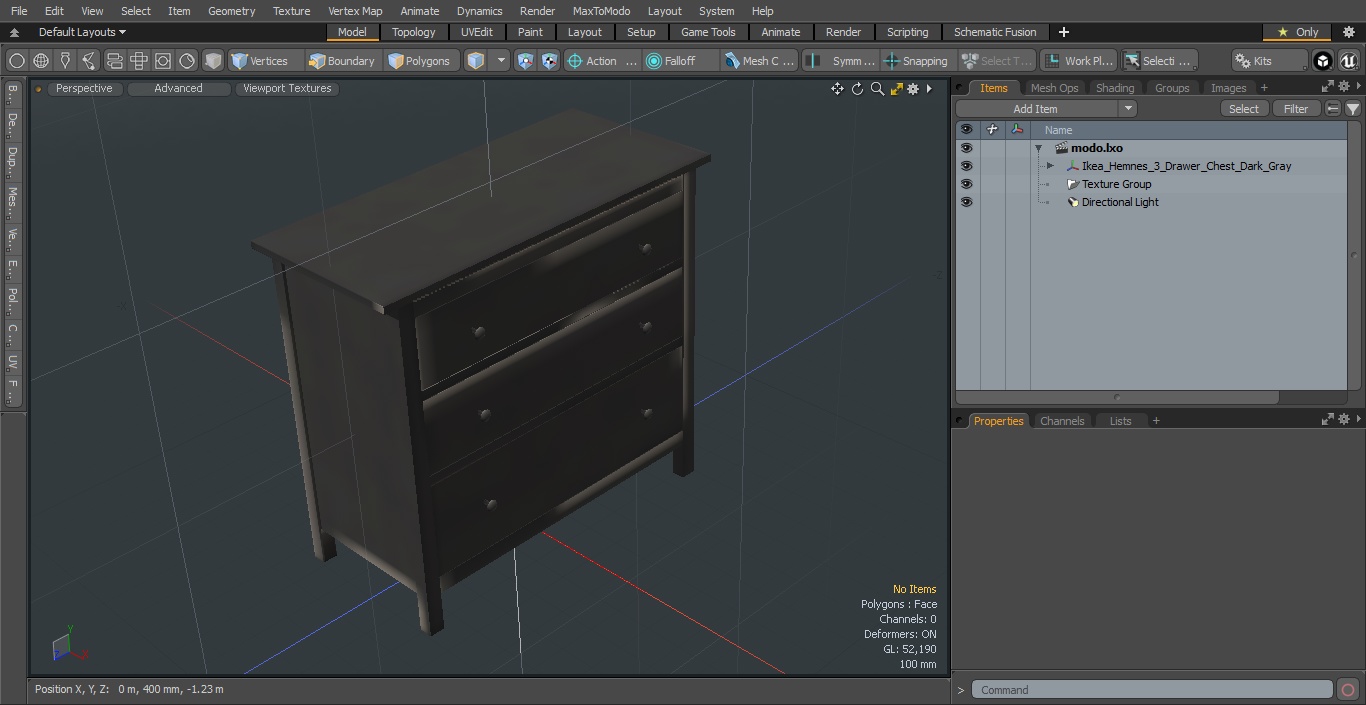The image size is (1366, 705).
Task: Switch to the Paint layout tab
Action: click(530, 32)
